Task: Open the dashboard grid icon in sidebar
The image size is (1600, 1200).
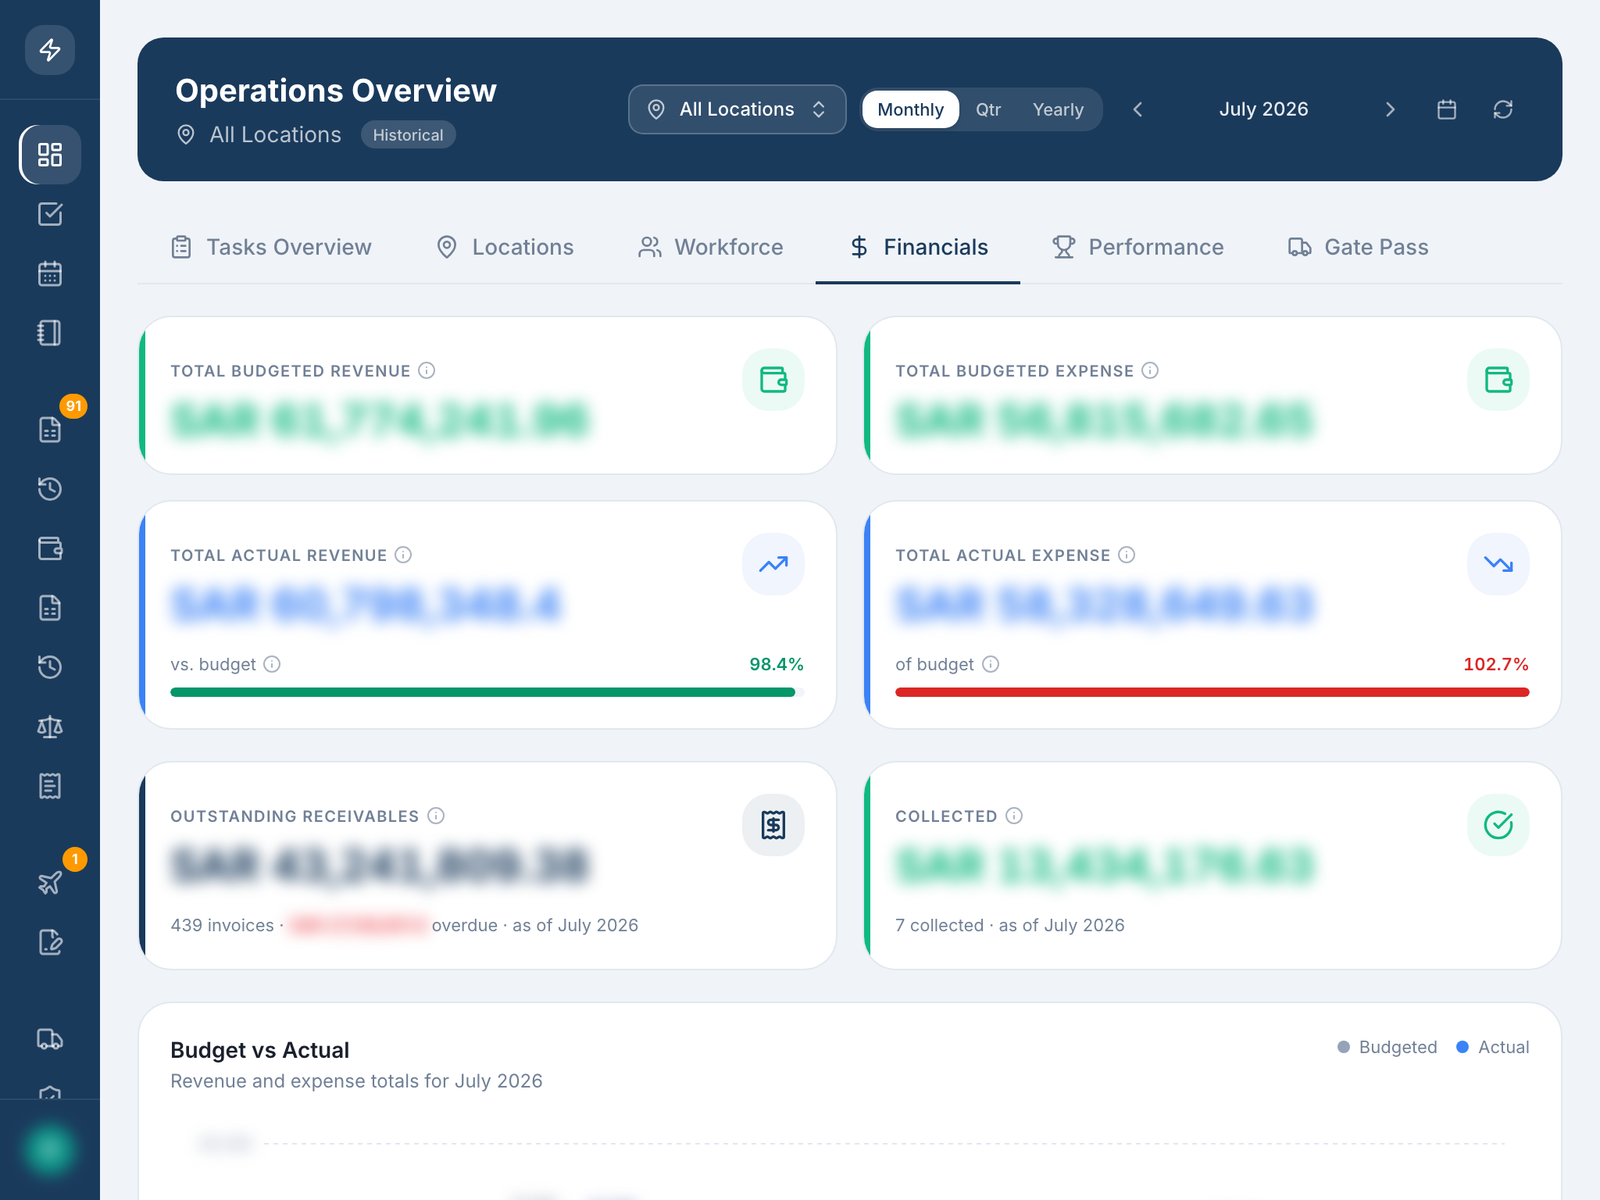Action: tap(50, 154)
